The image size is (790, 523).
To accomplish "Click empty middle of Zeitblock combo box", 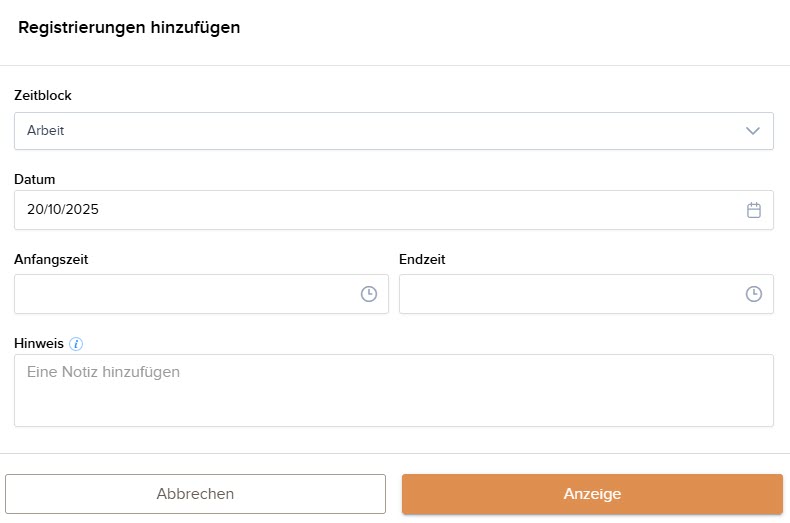I will (400, 131).
